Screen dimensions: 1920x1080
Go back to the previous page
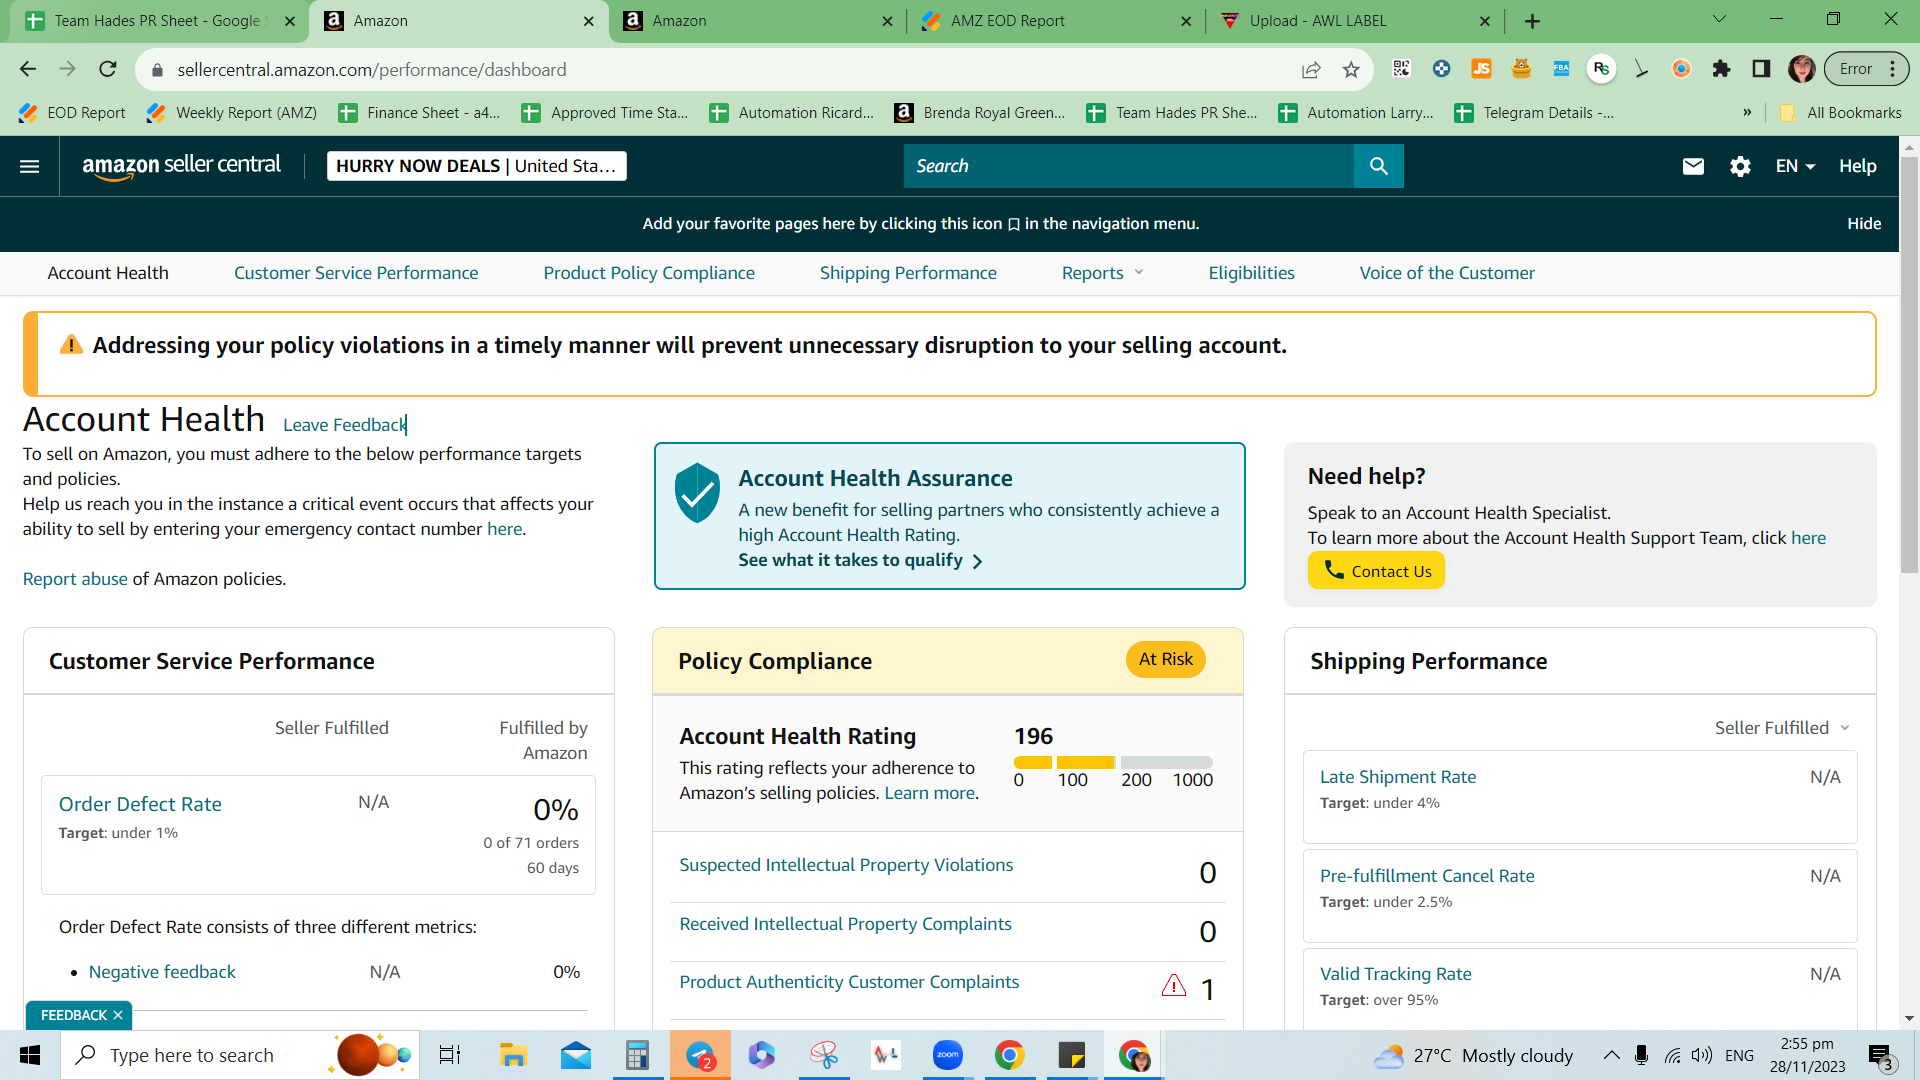28,69
